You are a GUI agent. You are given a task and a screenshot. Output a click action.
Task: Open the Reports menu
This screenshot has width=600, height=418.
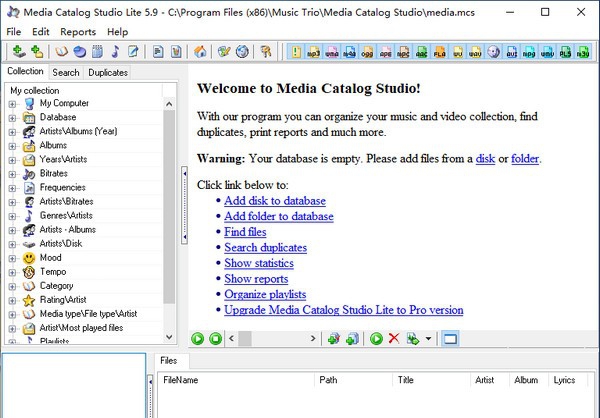tap(78, 32)
